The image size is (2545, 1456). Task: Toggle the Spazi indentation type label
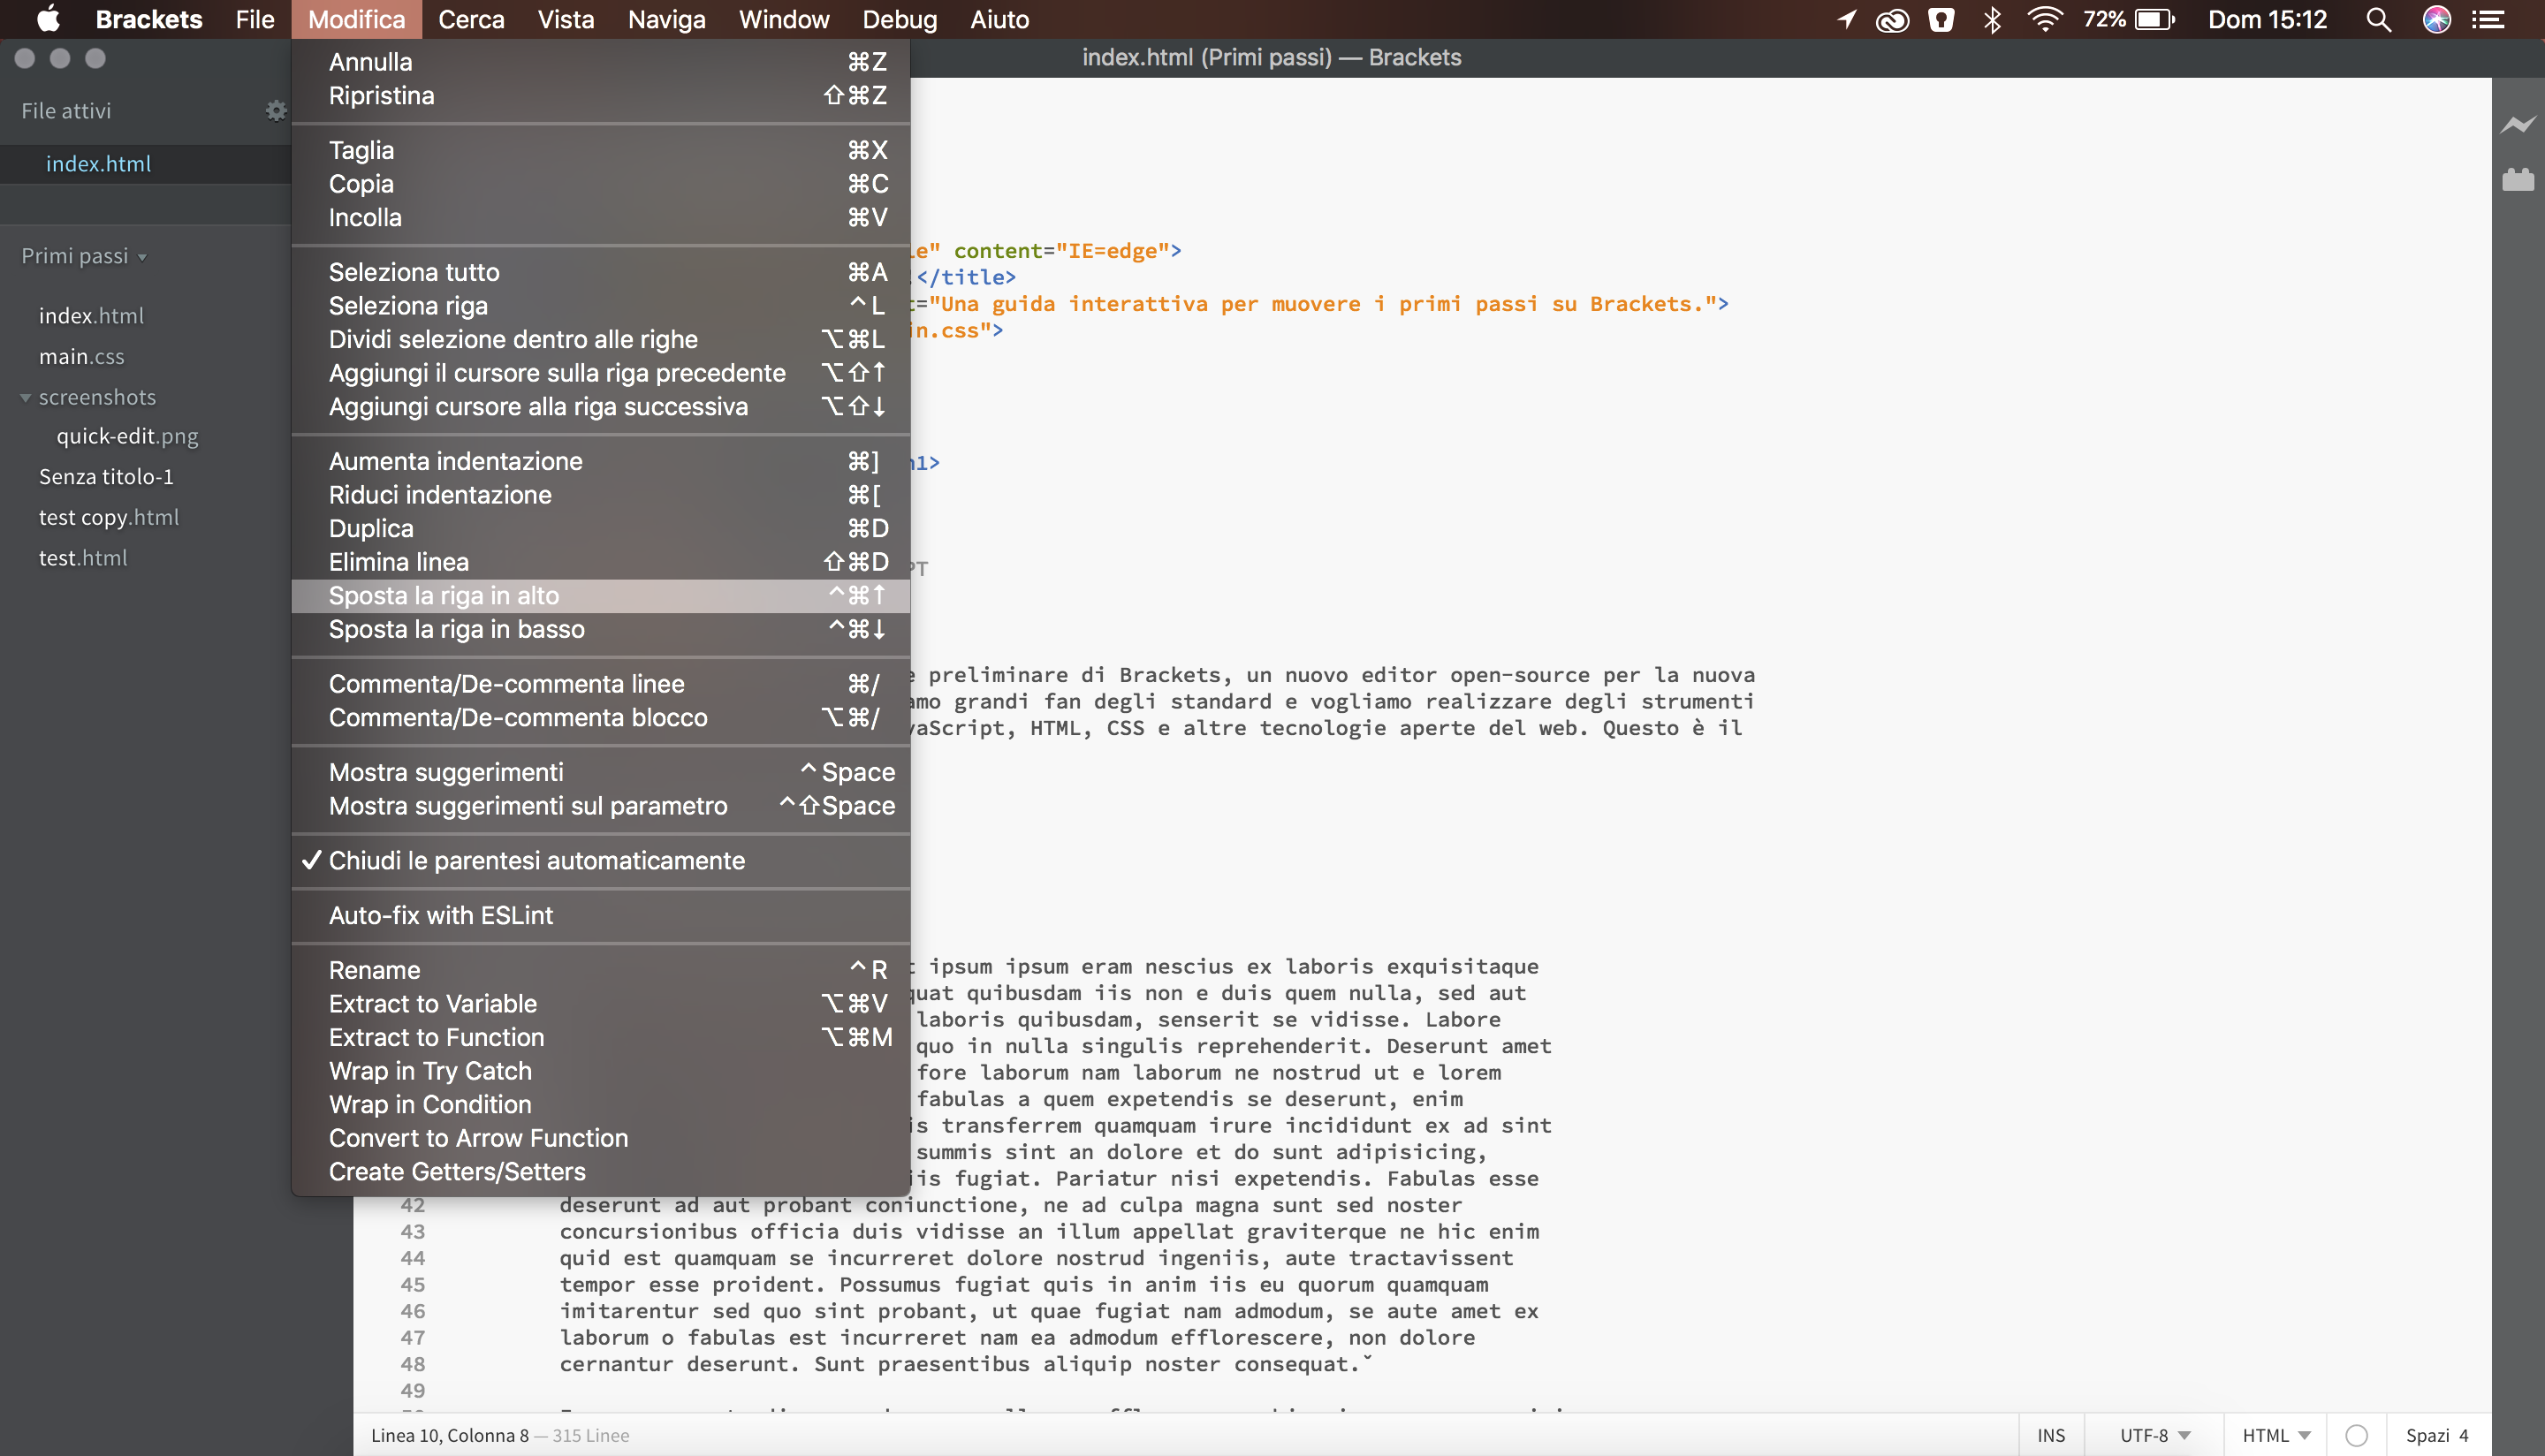pyautogui.click(x=2427, y=1435)
